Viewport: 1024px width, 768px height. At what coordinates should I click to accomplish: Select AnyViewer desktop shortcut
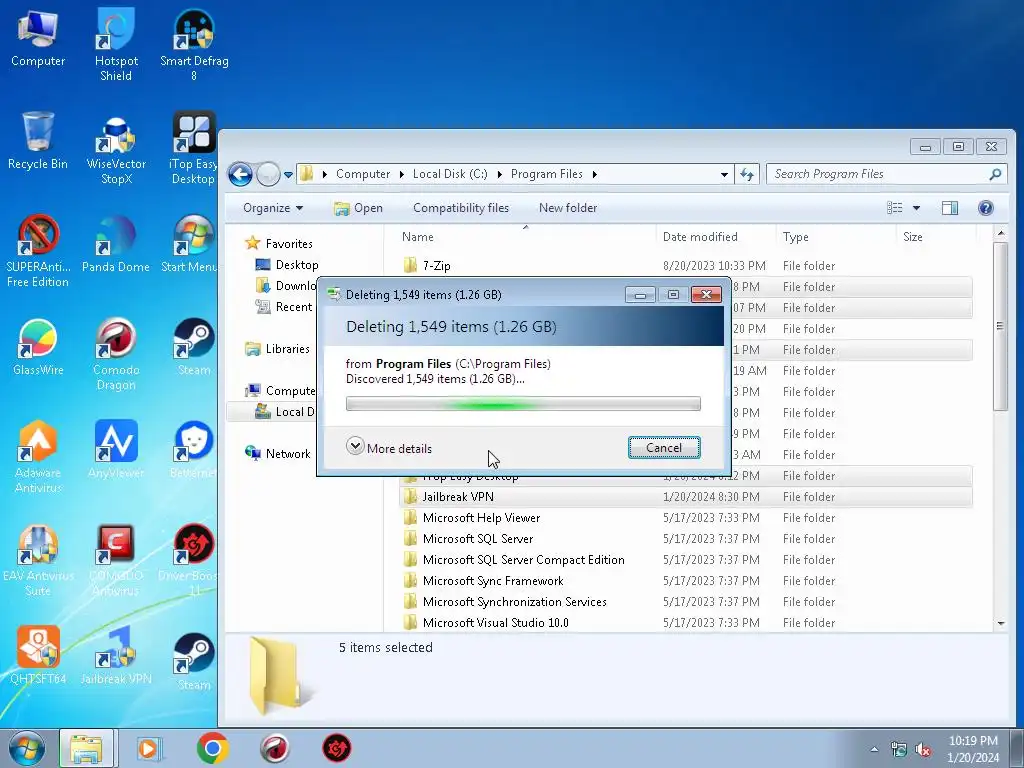coord(116,451)
